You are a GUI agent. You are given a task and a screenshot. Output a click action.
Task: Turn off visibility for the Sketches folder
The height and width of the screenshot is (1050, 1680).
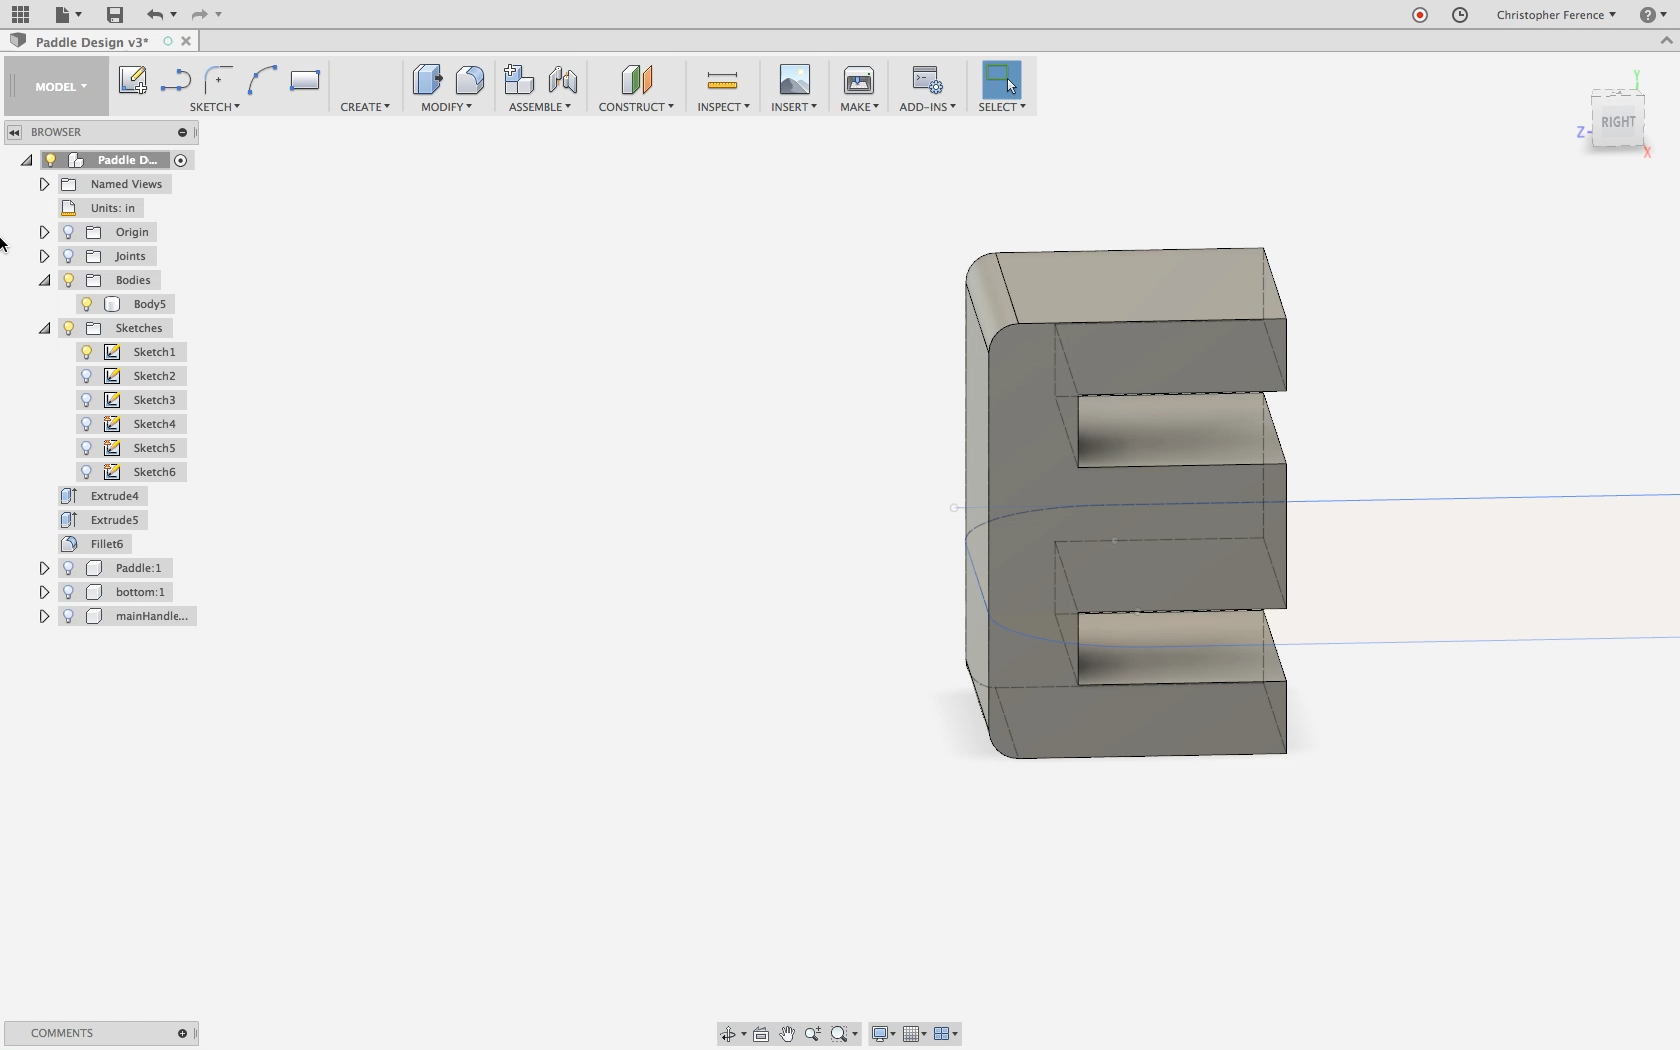pos(67,328)
